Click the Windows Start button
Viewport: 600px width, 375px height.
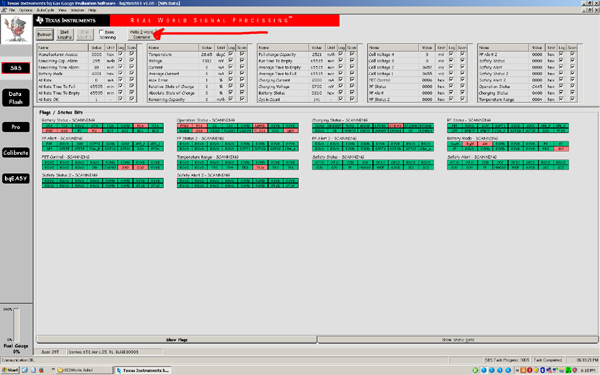tap(10, 370)
